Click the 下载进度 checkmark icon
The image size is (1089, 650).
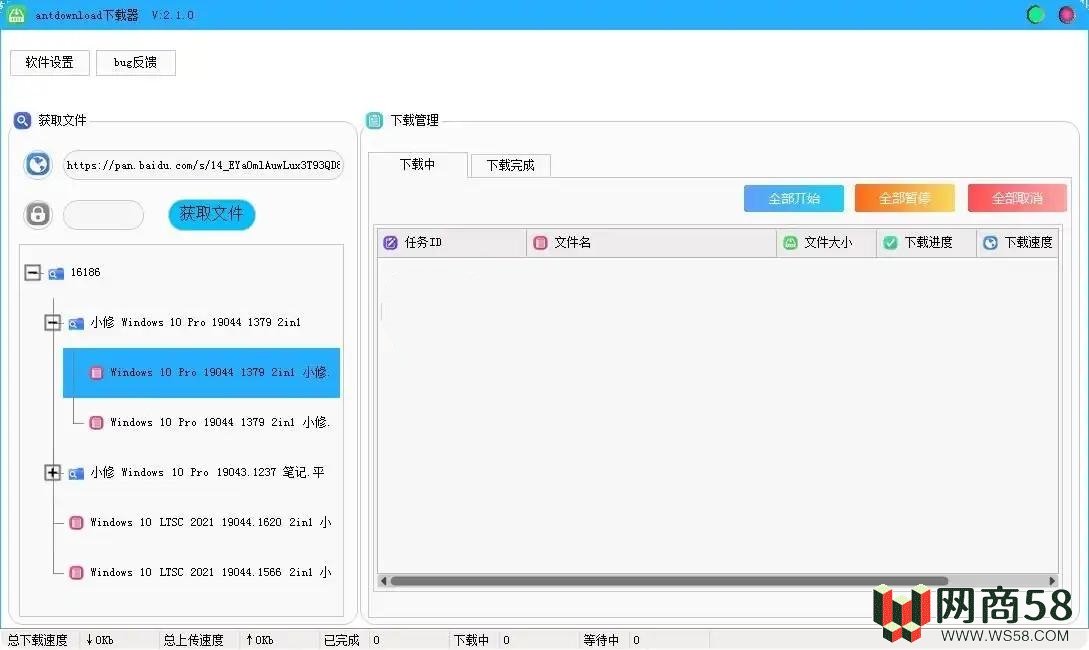[890, 242]
